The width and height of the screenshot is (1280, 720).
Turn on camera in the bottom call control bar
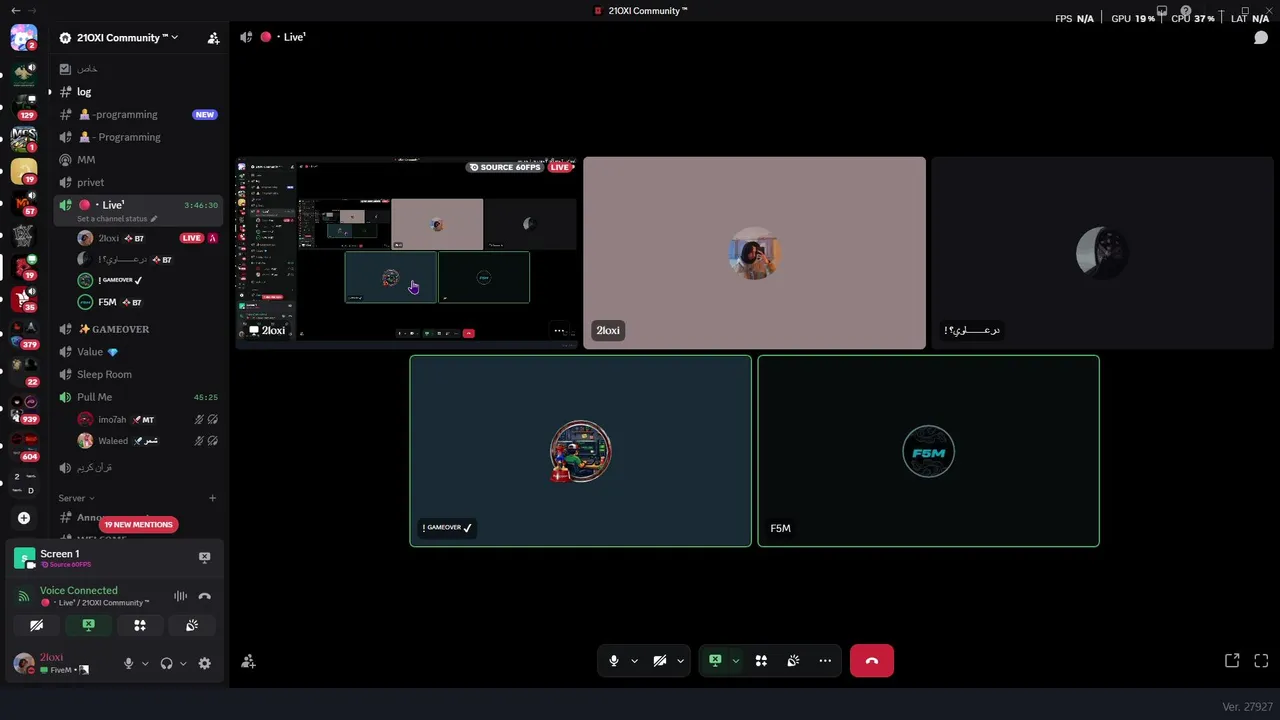pos(660,661)
